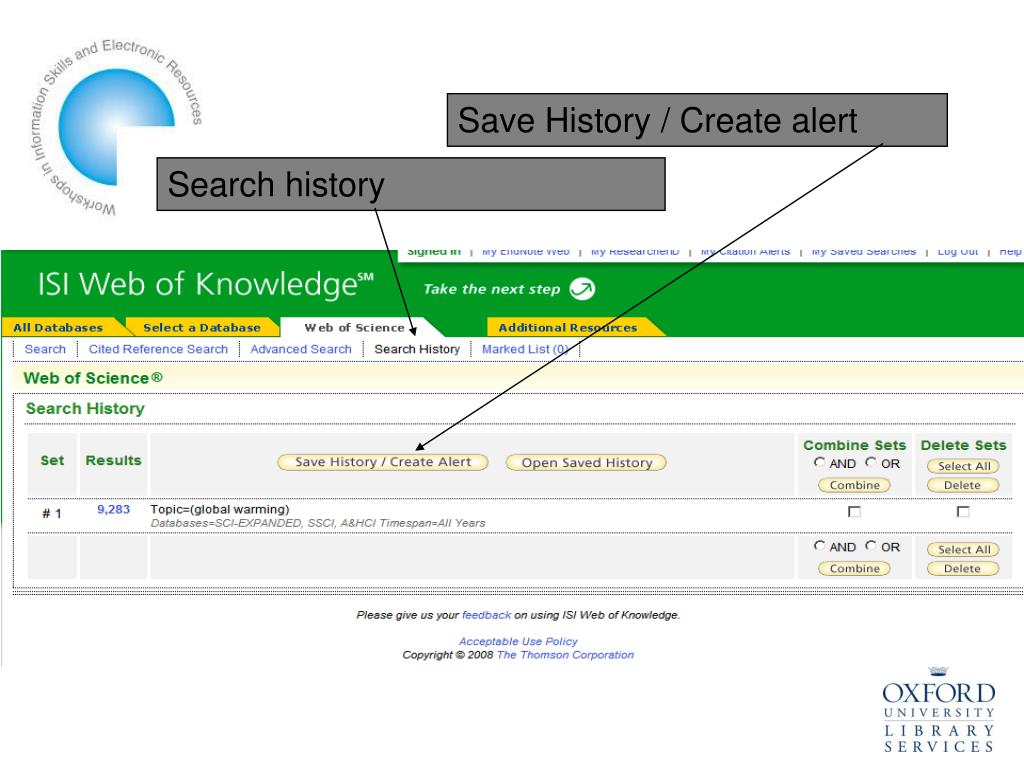Click the Select All button in the footer row
Screen dimensions: 1024x768
point(963,550)
